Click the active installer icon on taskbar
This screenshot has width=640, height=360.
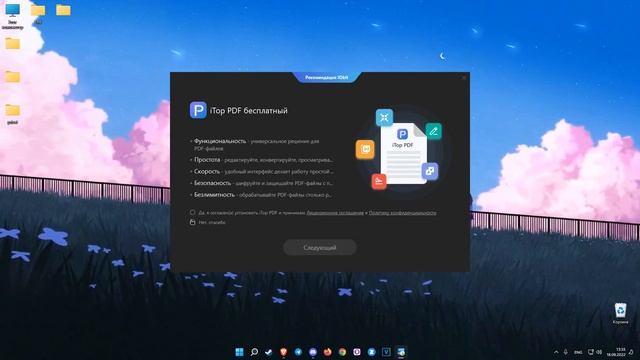tap(401, 352)
